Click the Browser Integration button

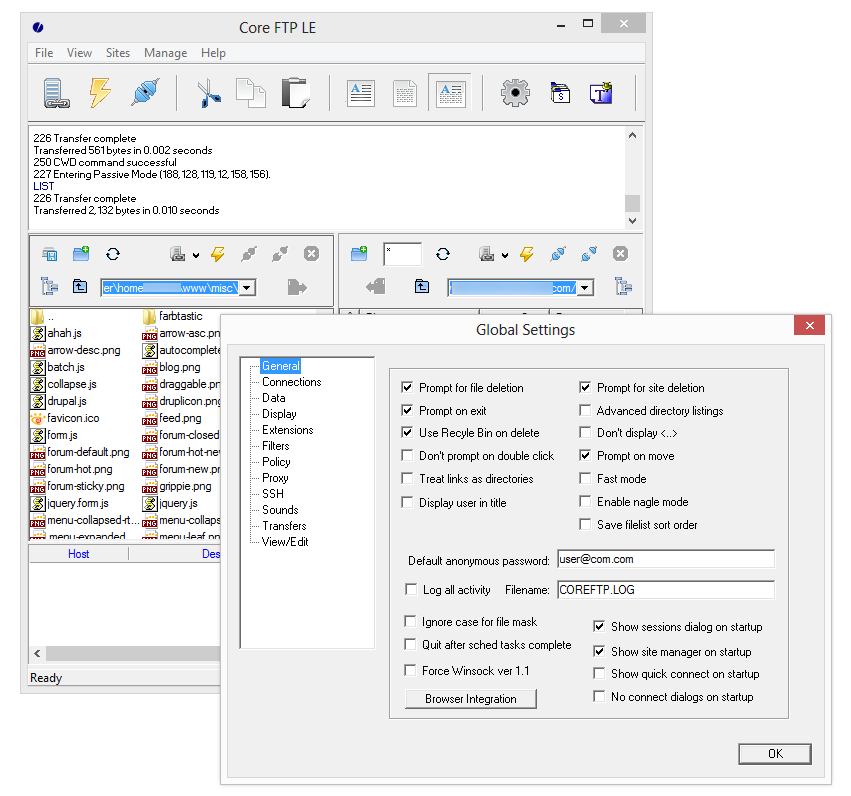(x=471, y=699)
